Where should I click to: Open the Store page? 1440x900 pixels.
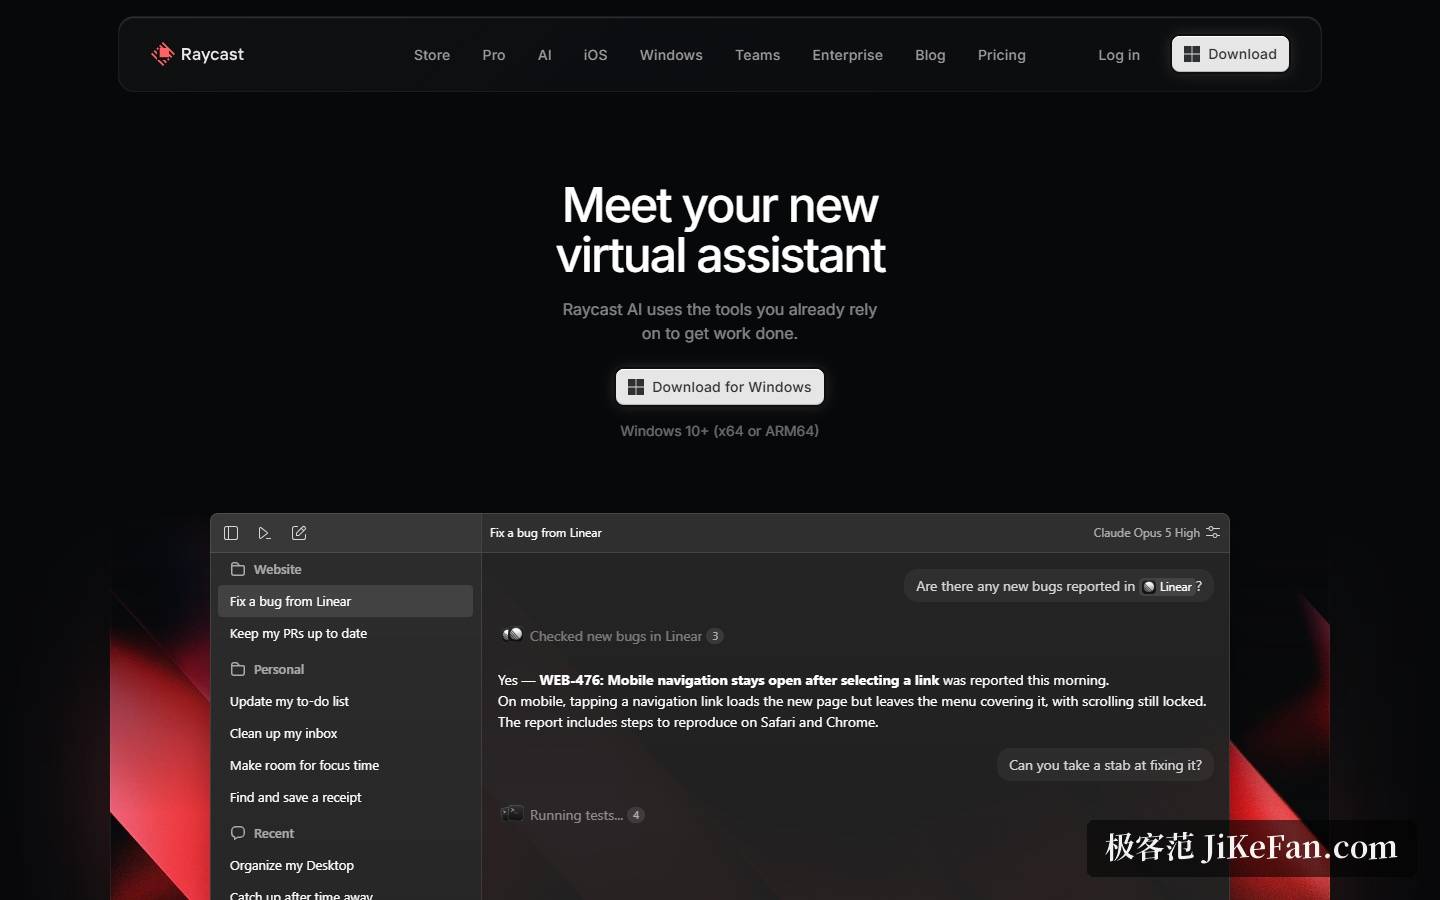pos(432,55)
